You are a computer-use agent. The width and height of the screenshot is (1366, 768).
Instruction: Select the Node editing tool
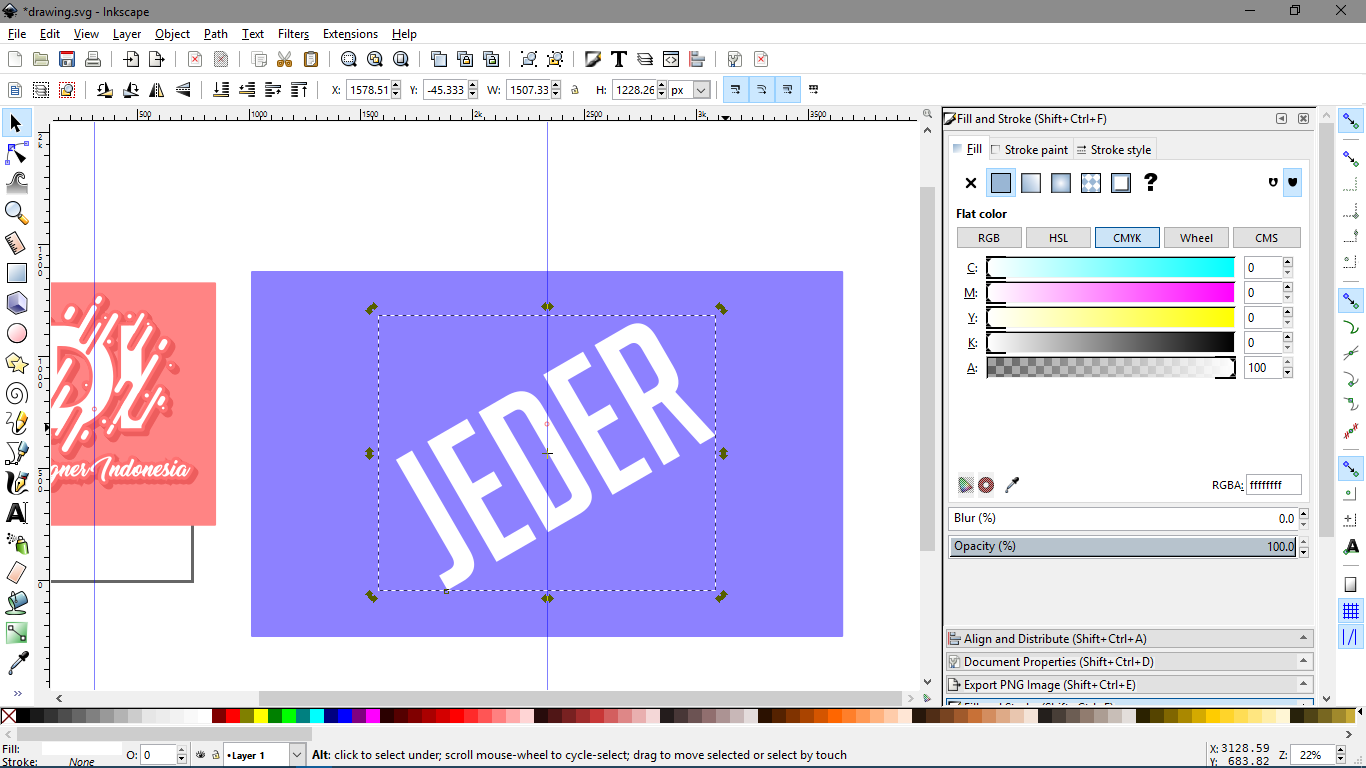(15, 153)
